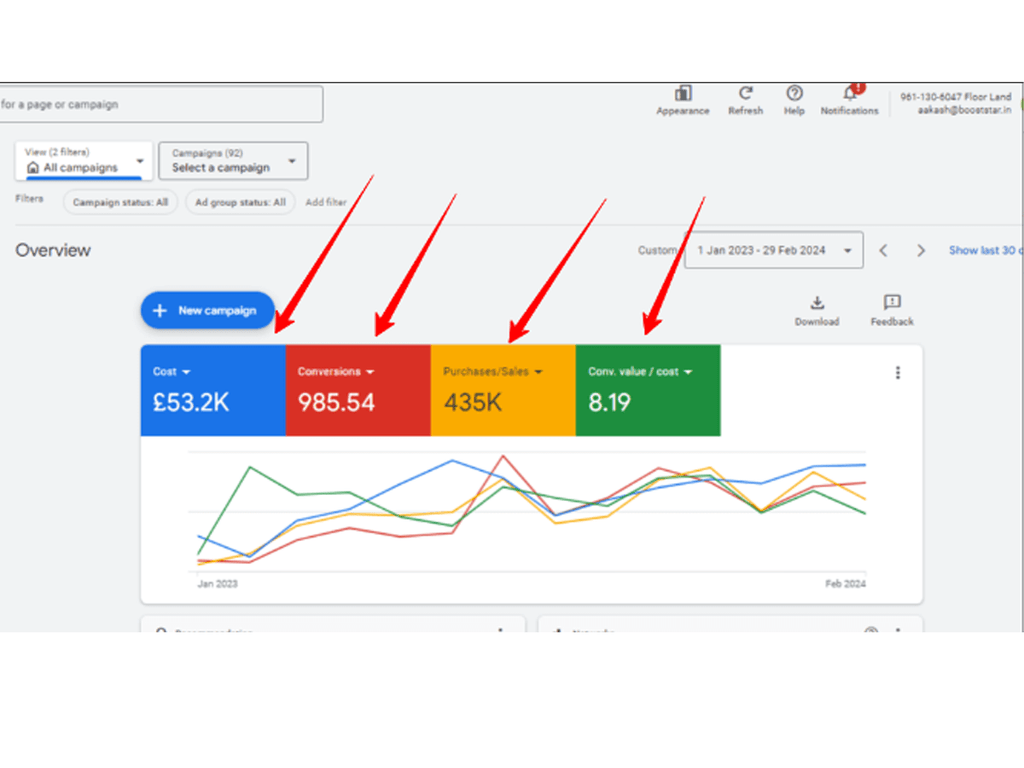Click the Show last 30 days link
This screenshot has width=1024, height=768.
(984, 251)
